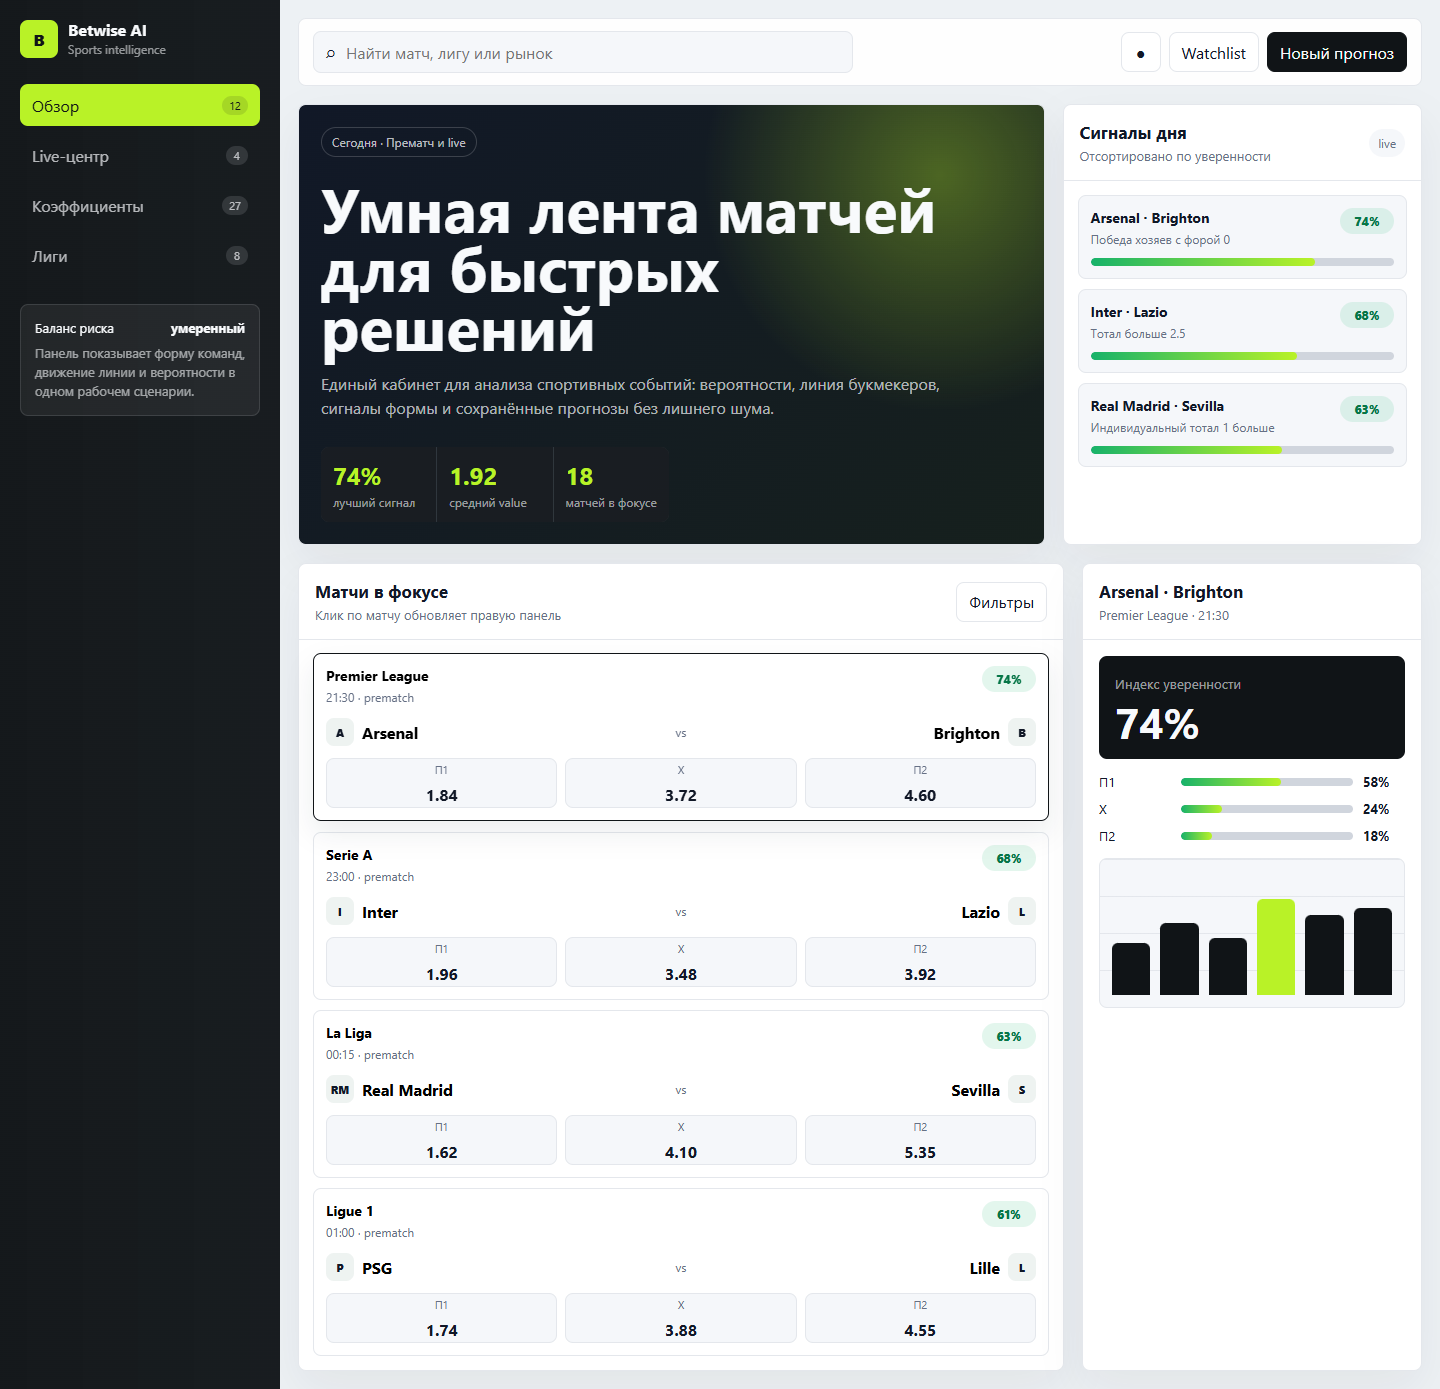Click the П1 58% probability bar
The height and width of the screenshot is (1389, 1440).
(1267, 782)
